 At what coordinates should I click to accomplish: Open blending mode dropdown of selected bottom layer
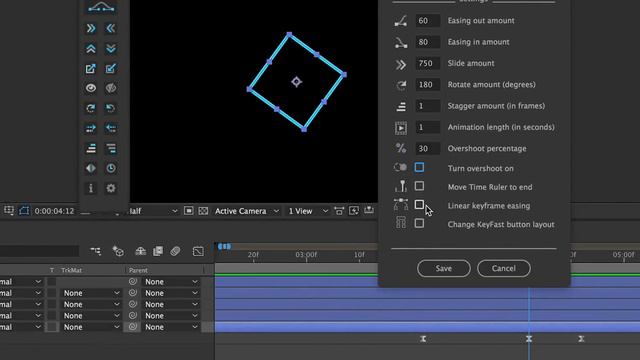tap(21, 327)
